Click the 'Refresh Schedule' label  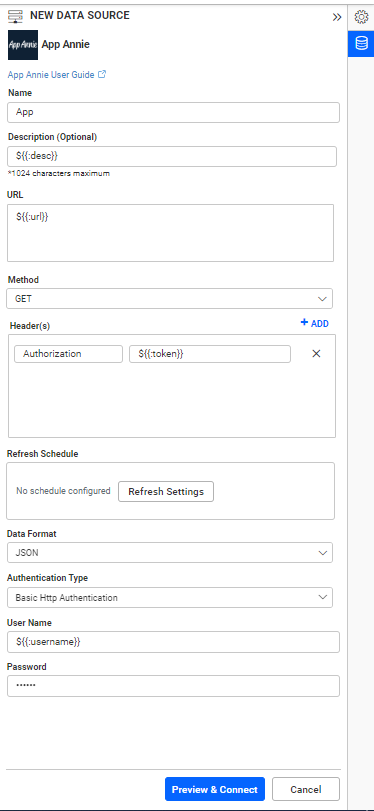point(42,454)
